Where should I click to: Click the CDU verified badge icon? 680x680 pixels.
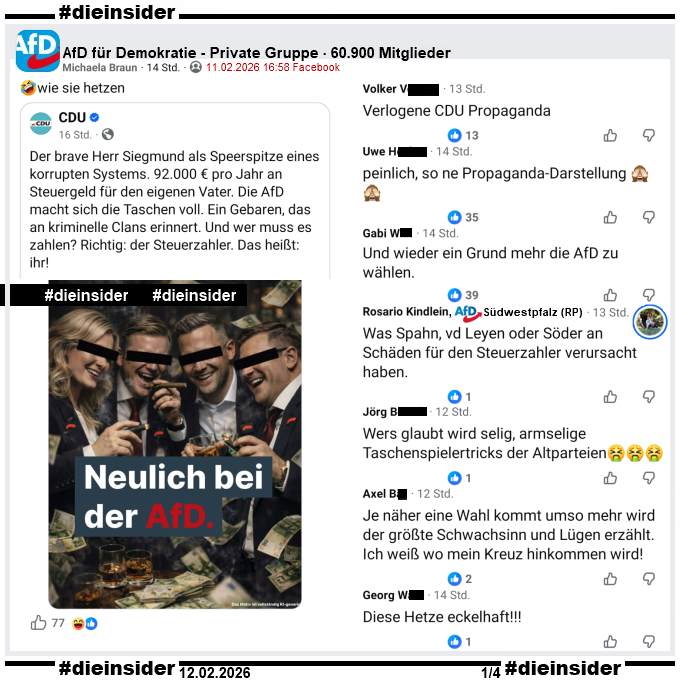point(95,117)
